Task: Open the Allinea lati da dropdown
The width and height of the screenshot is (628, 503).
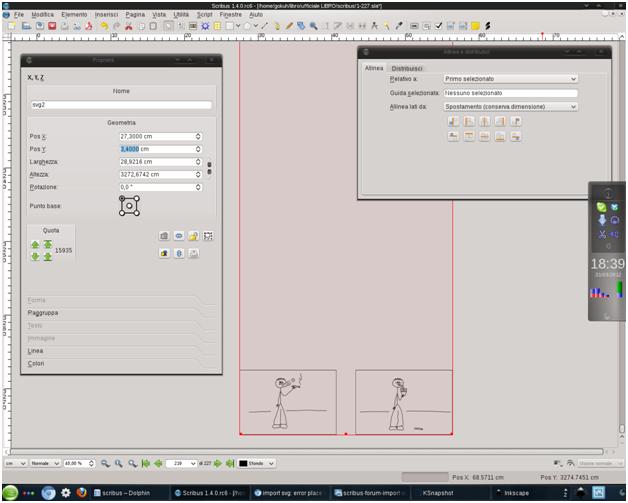Action: [511, 107]
